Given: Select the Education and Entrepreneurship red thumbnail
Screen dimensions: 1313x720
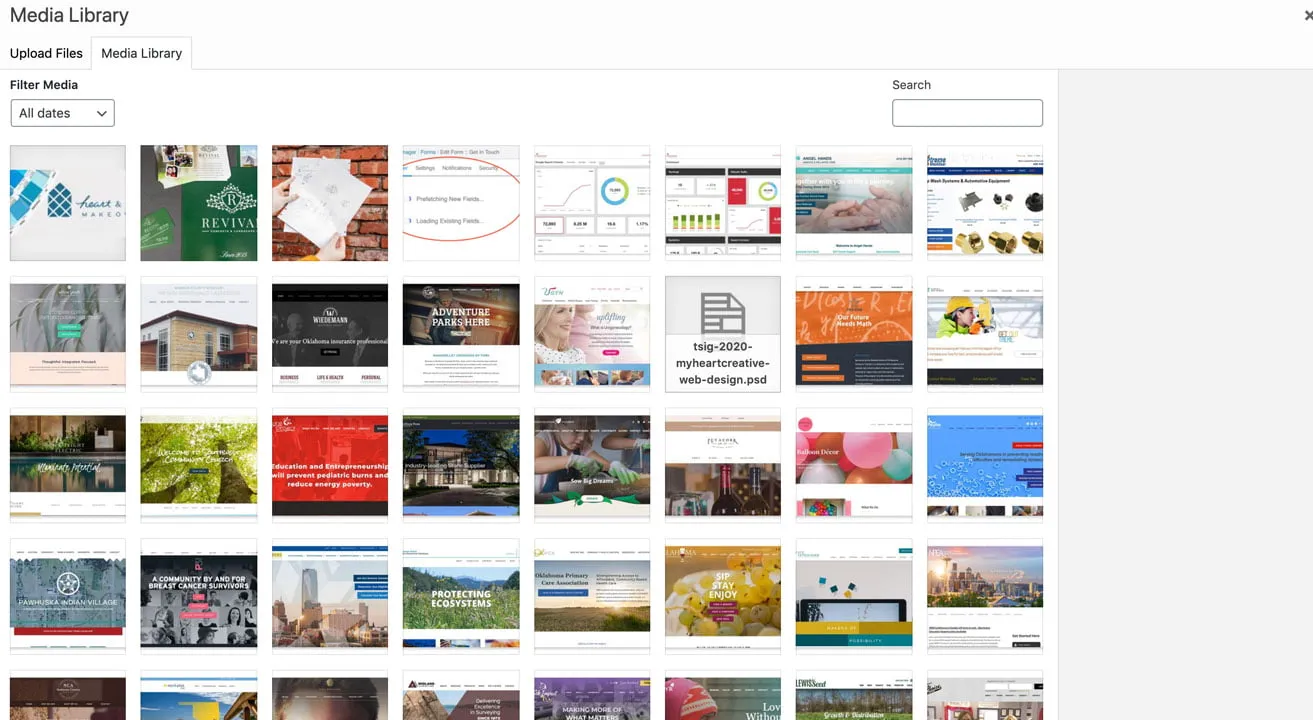Looking at the screenshot, I should click(x=330, y=465).
